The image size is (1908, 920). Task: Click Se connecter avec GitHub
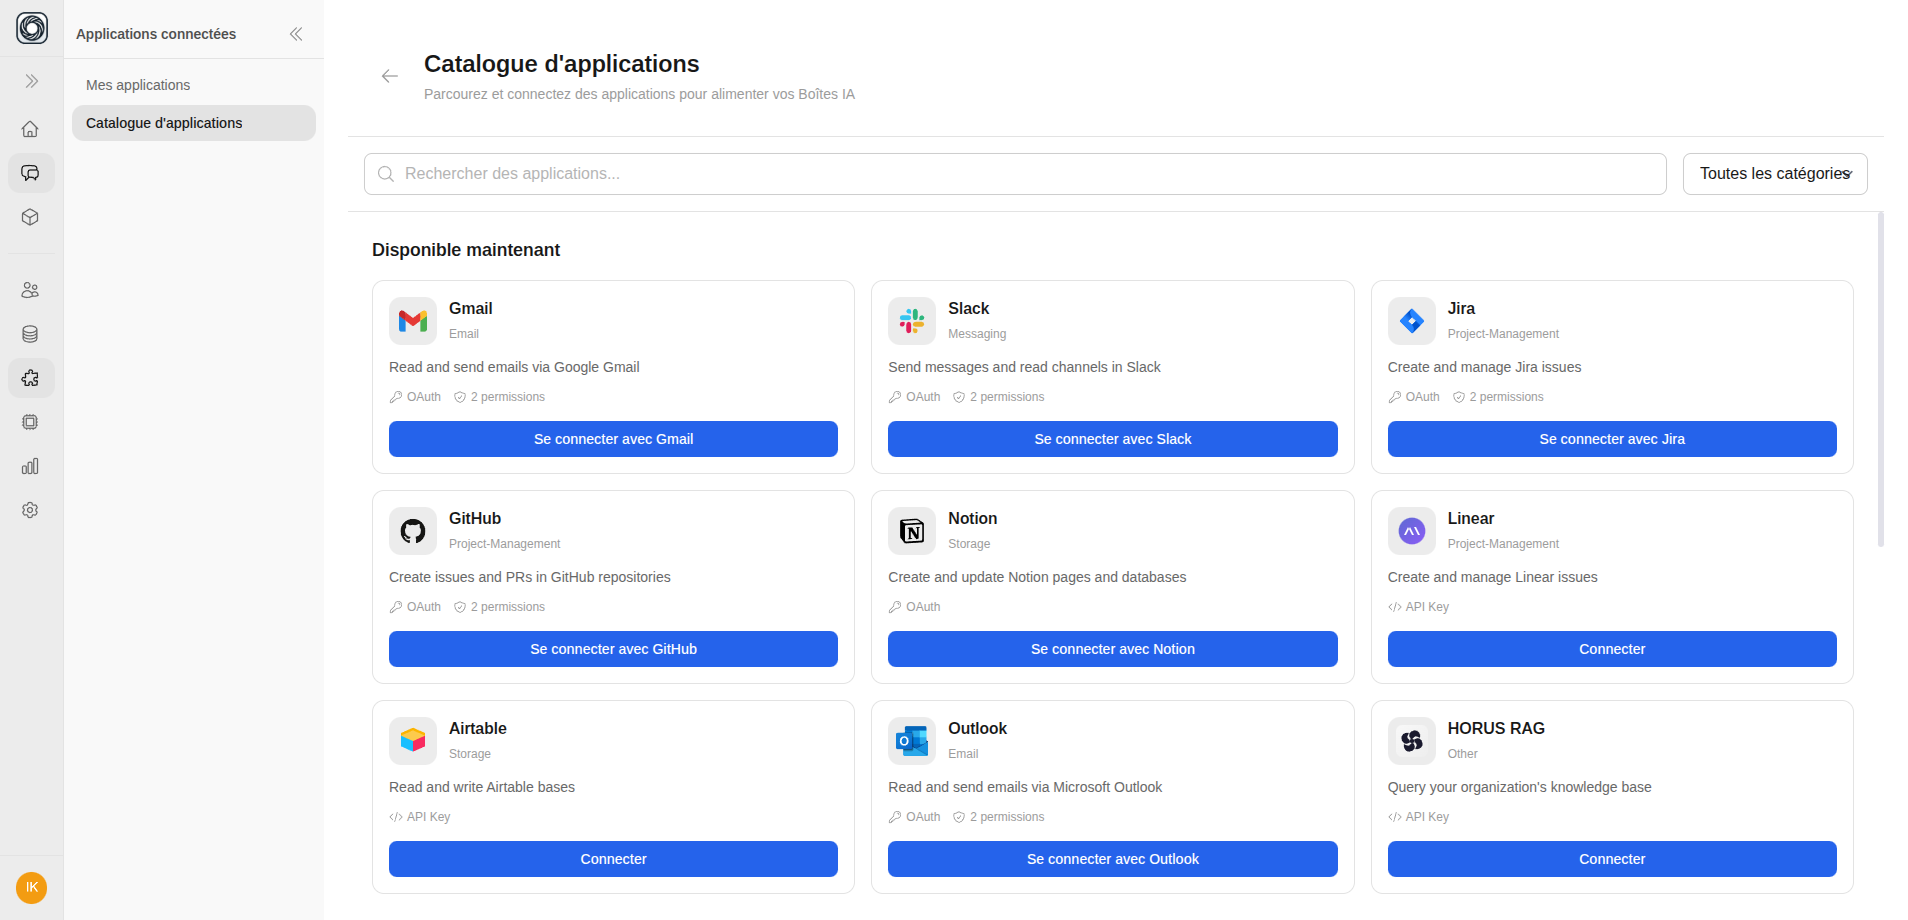point(612,648)
